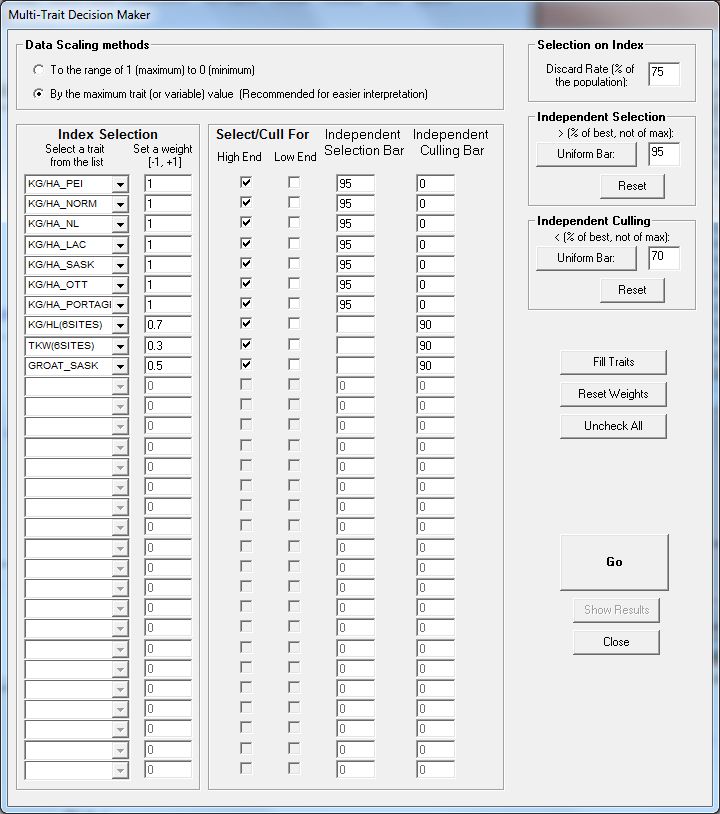The width and height of the screenshot is (720, 814).
Task: Click Uniform Bar in Independent Culling
Action: 586,258
